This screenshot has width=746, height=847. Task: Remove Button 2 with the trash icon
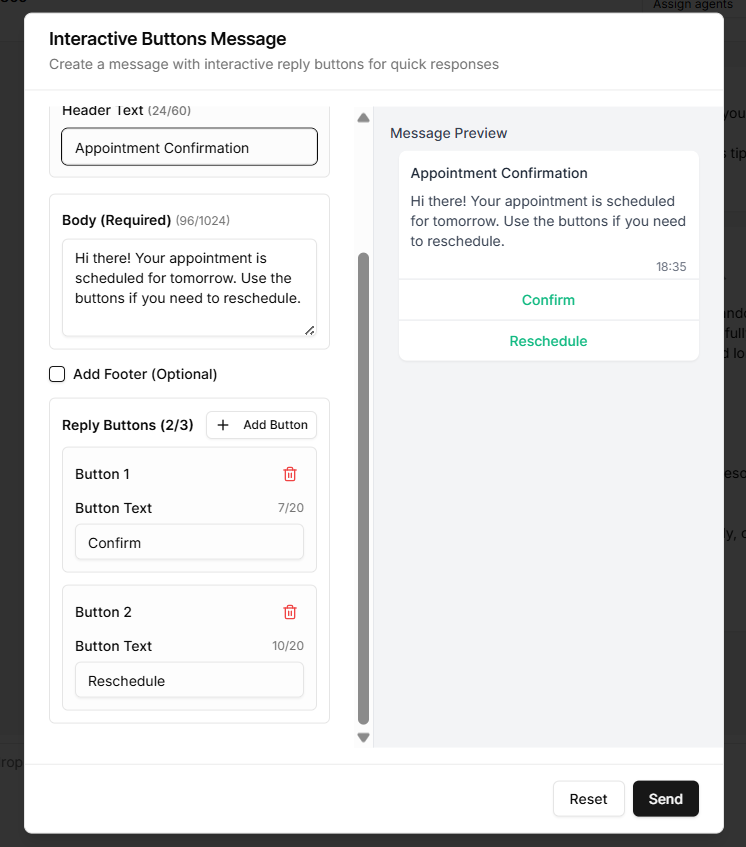click(x=290, y=612)
